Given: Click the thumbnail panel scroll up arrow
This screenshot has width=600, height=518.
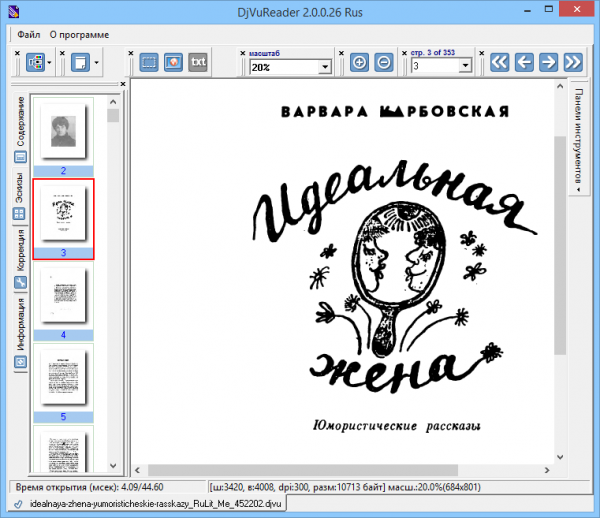Looking at the screenshot, I should [113, 102].
